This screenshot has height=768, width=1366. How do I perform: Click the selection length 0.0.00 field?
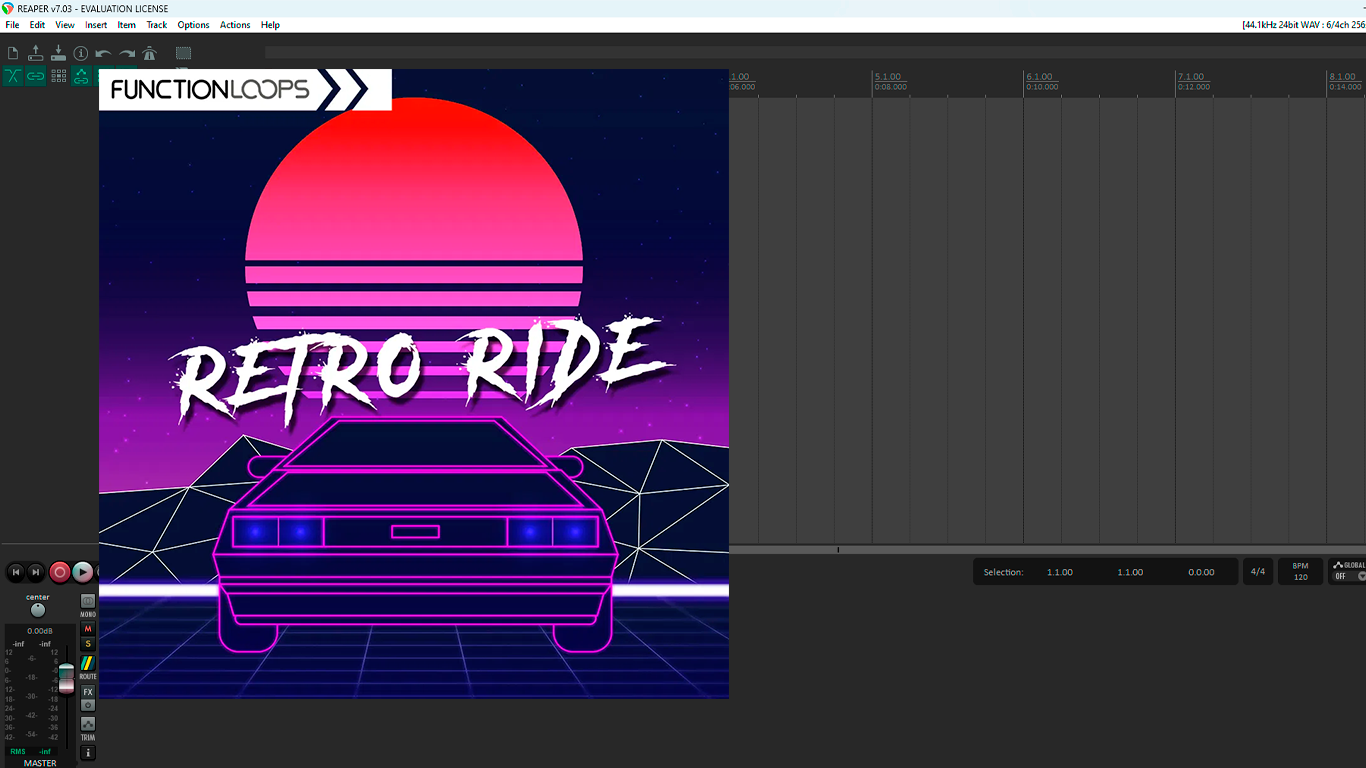[1201, 572]
